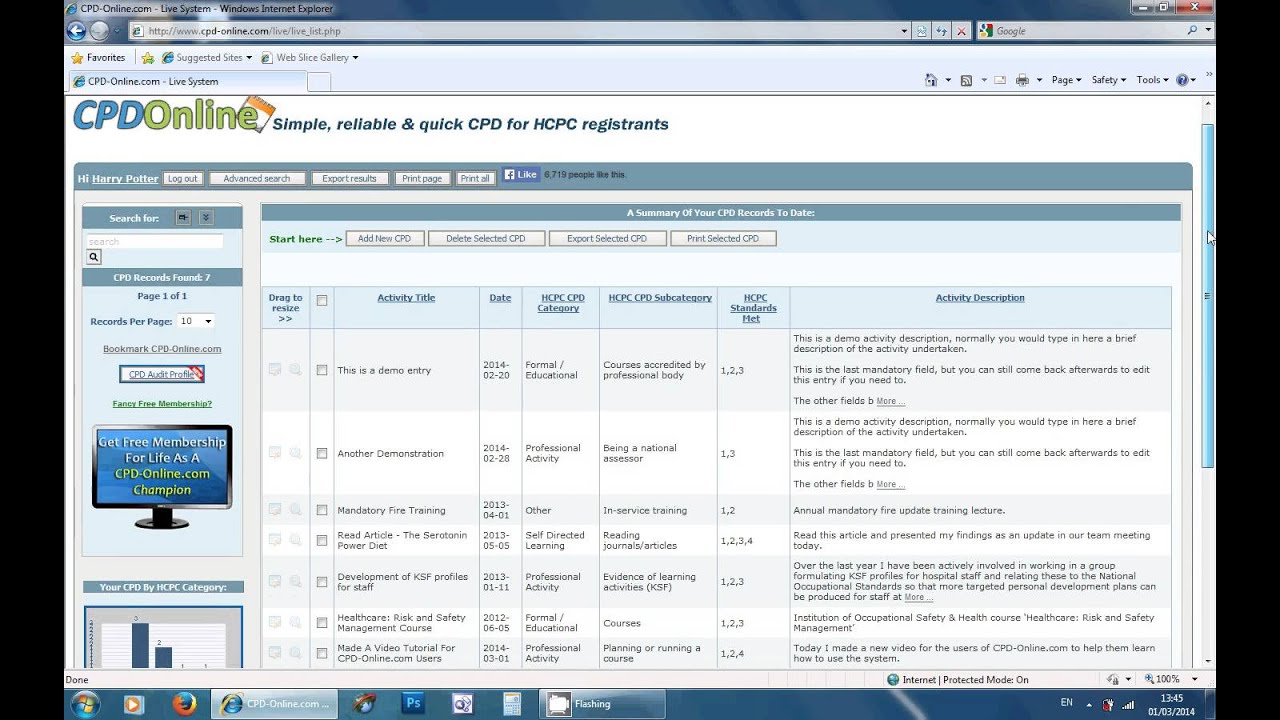The image size is (1280, 720).
Task: Click the RSS feeds icon in the command bar
Action: 966,80
